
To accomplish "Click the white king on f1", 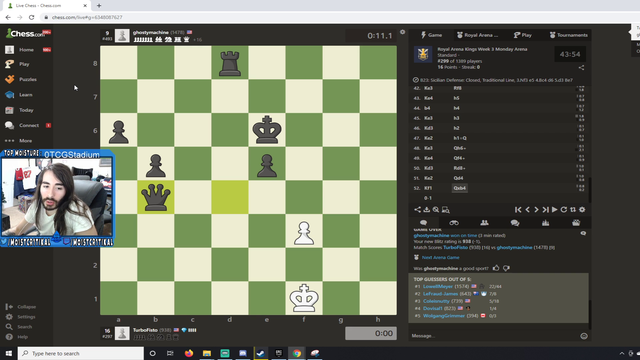I will pyautogui.click(x=304, y=298).
